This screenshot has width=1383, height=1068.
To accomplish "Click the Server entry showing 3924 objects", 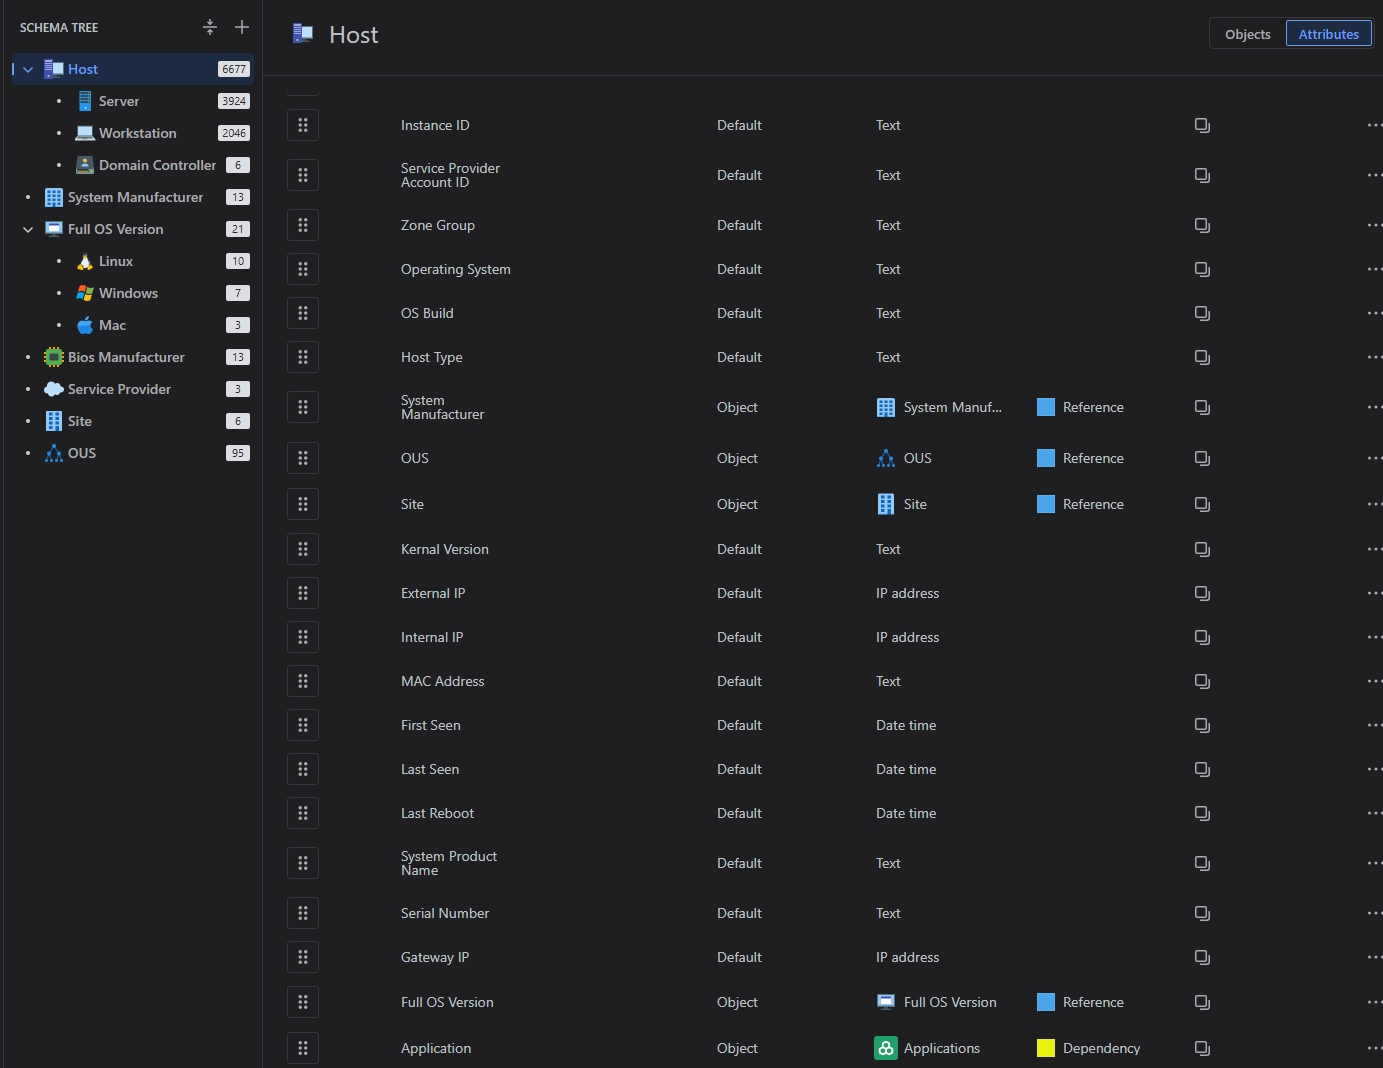I will coord(118,101).
